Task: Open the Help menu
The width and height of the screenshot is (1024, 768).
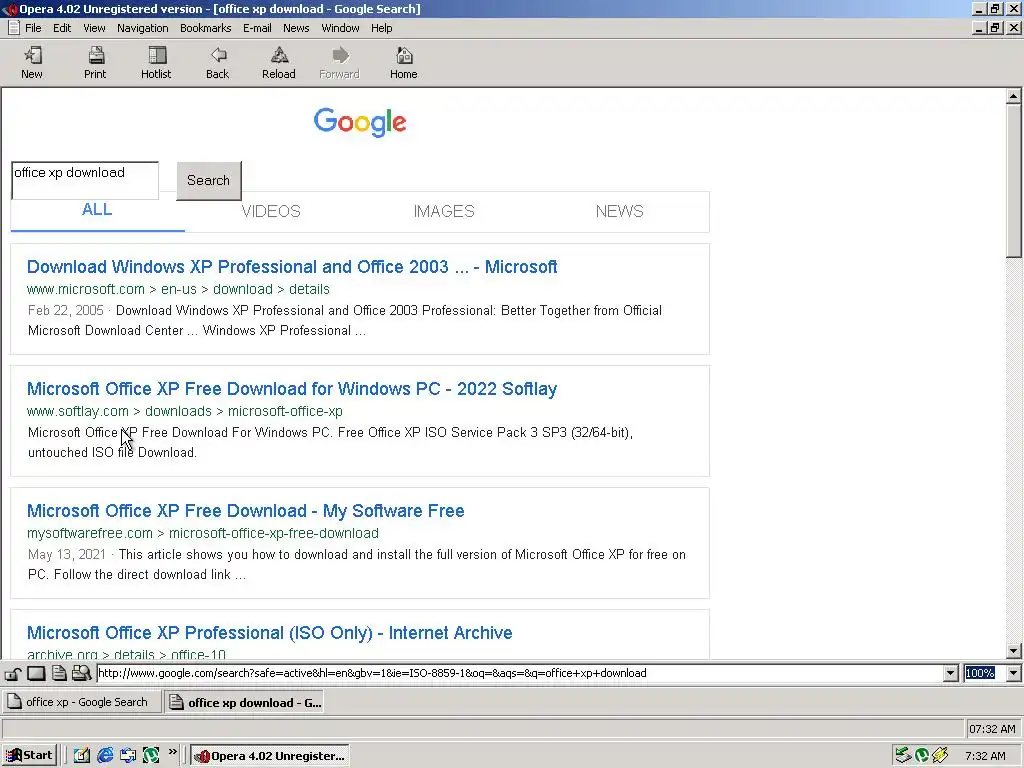Action: coord(381,28)
